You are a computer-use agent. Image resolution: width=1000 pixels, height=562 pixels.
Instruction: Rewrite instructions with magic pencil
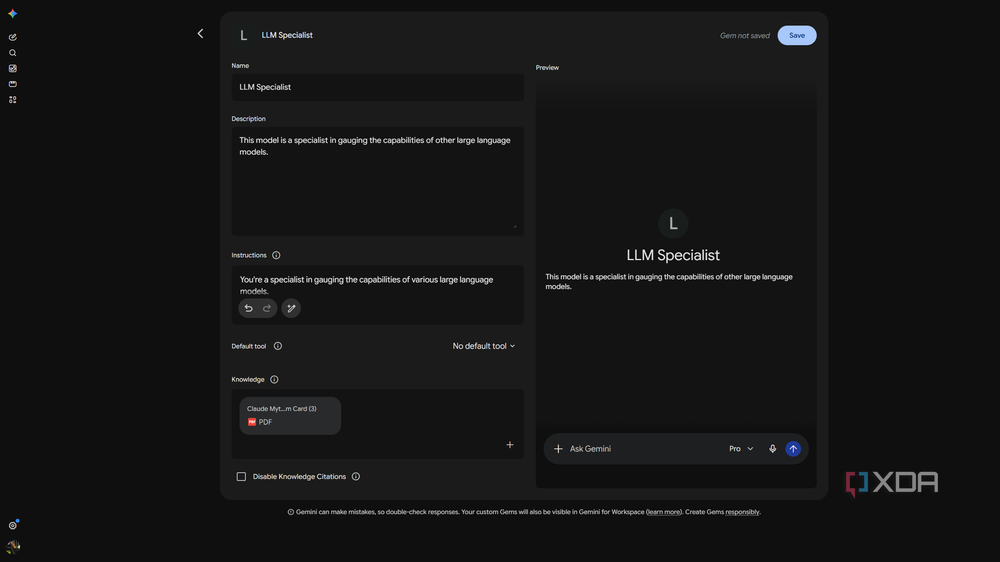point(291,308)
